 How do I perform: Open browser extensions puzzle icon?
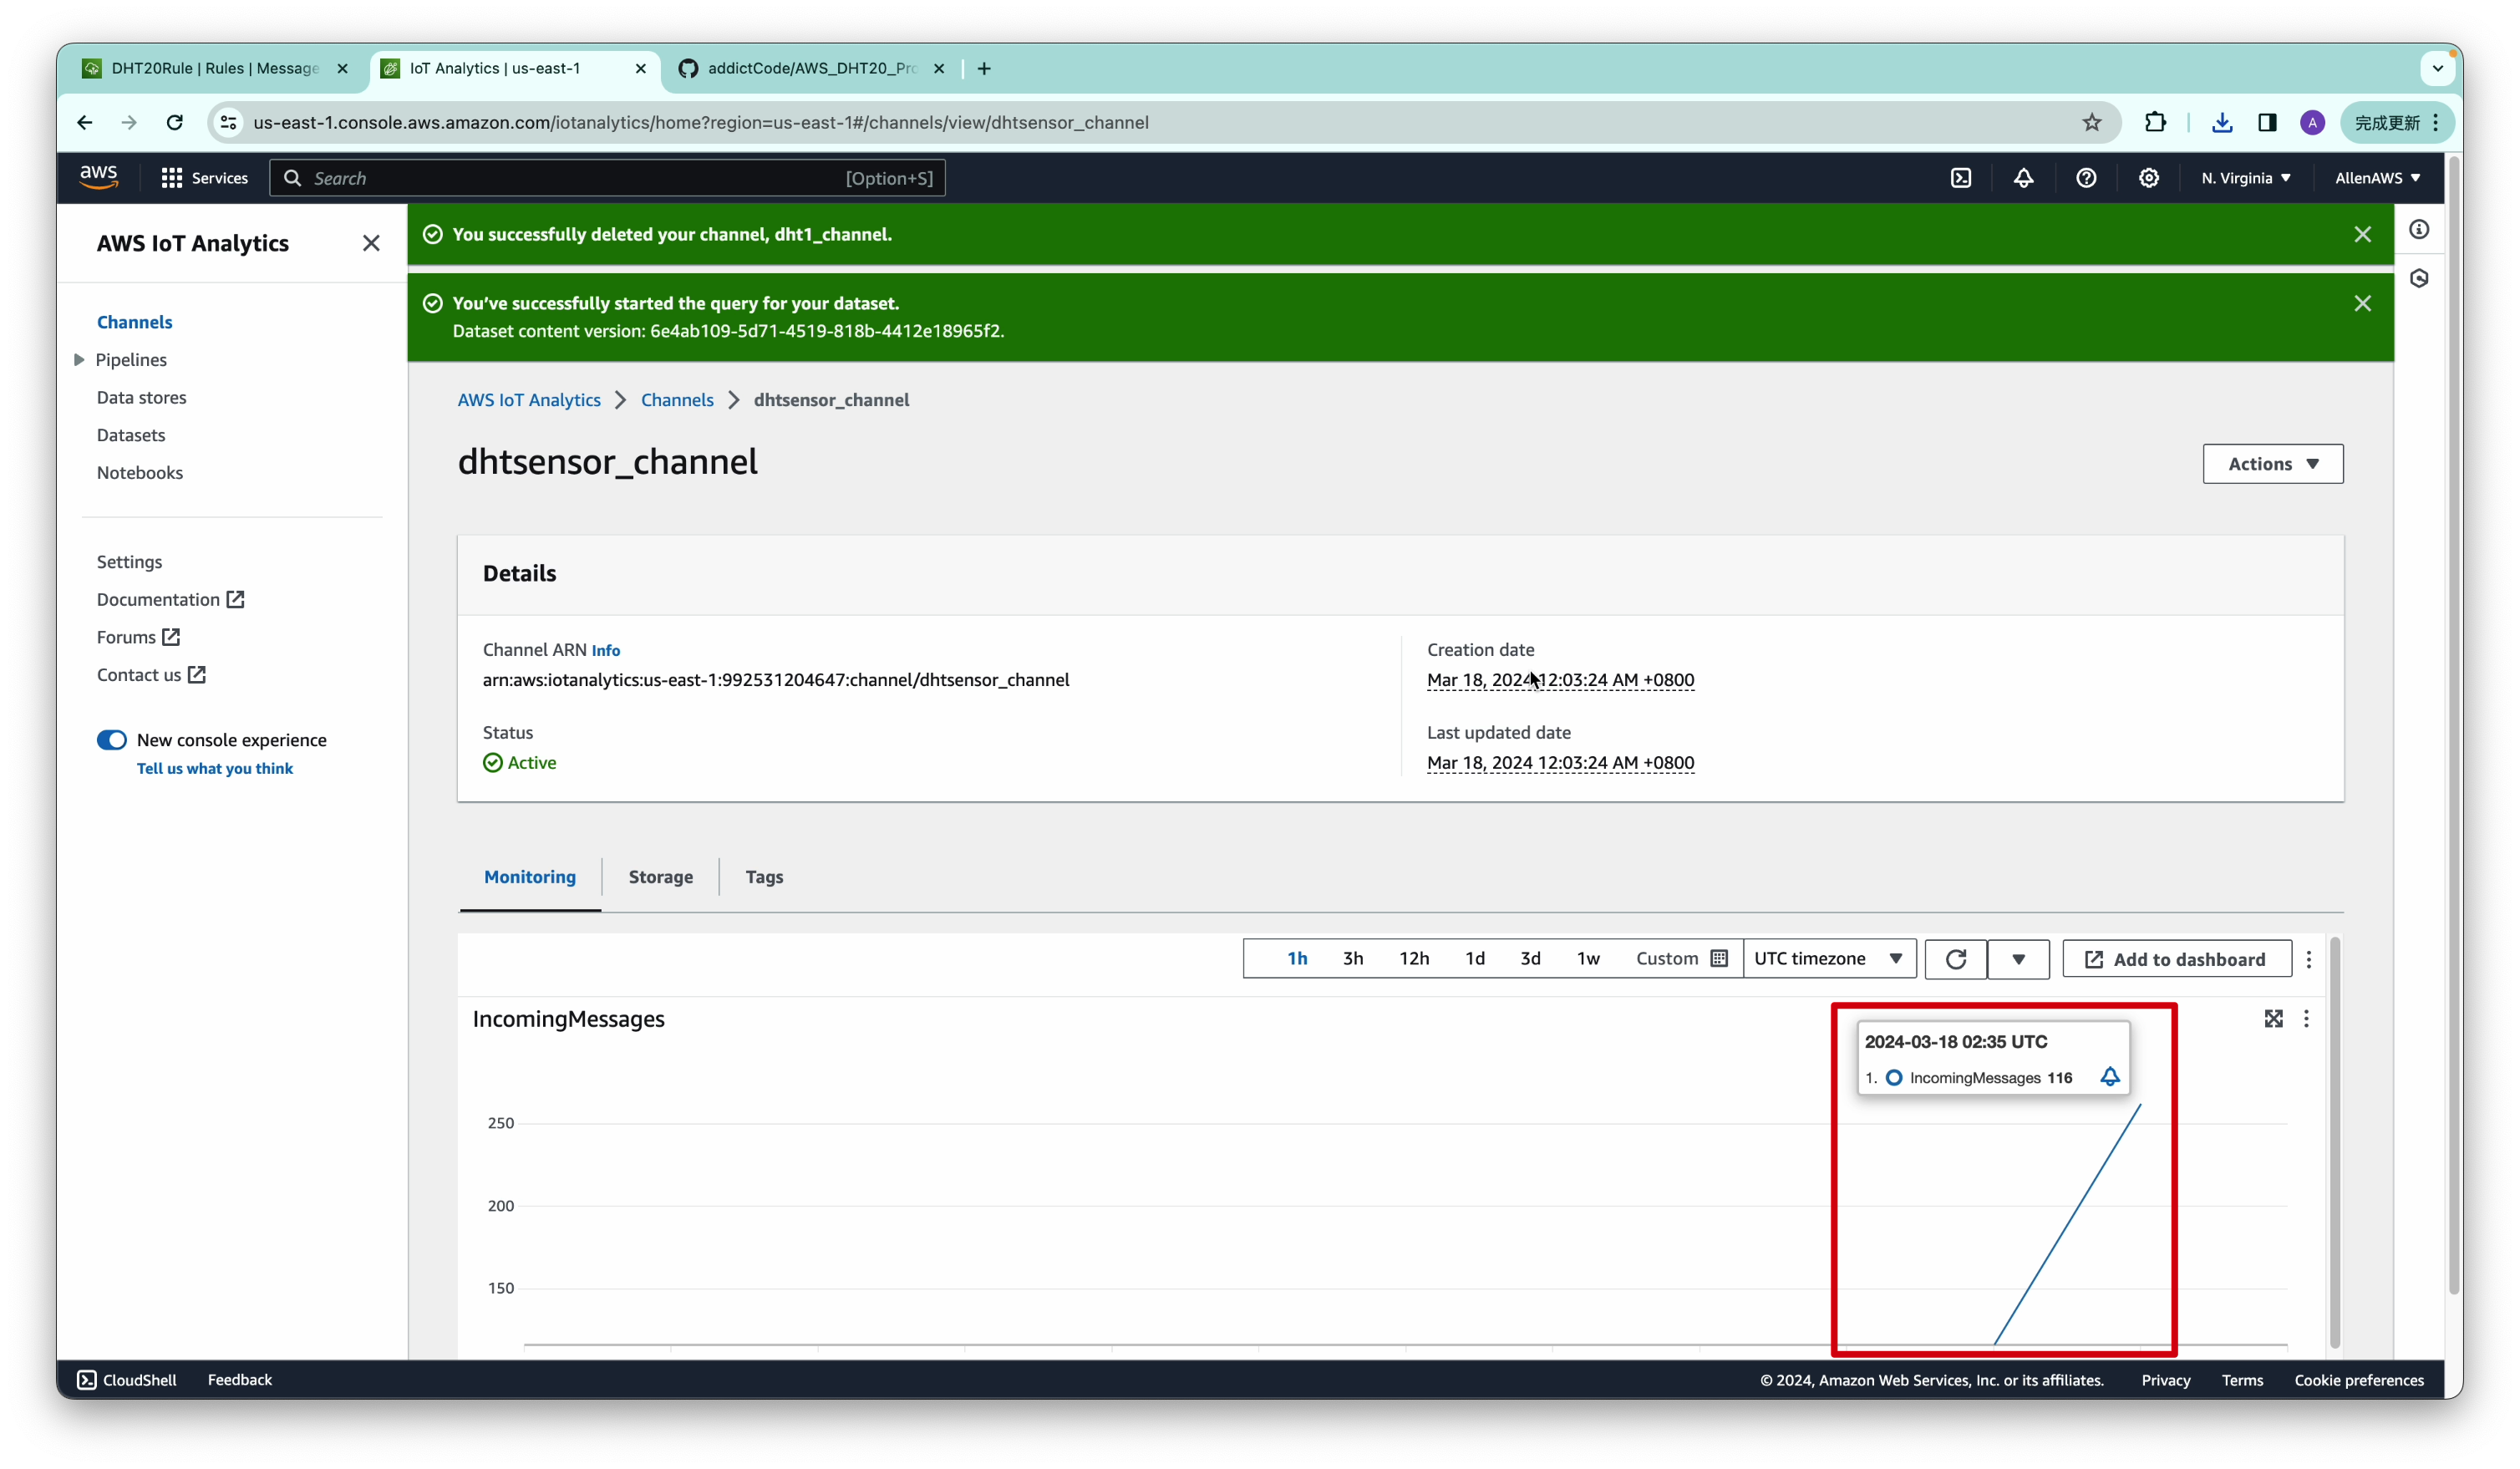click(x=2155, y=122)
